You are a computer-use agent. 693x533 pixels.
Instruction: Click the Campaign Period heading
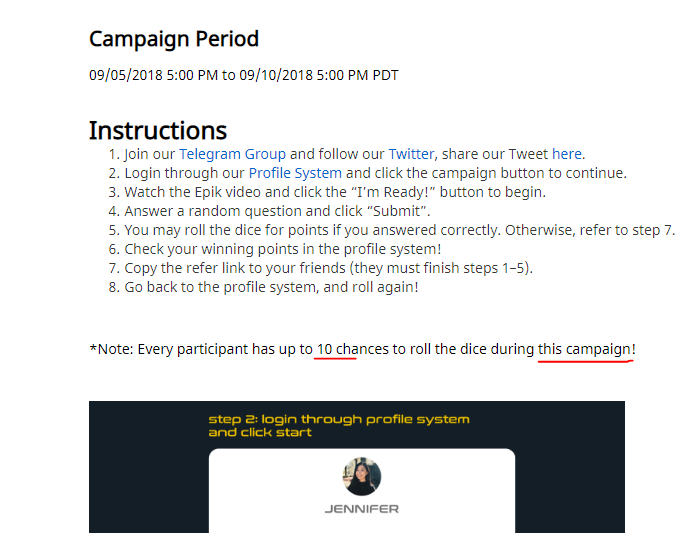tap(174, 39)
